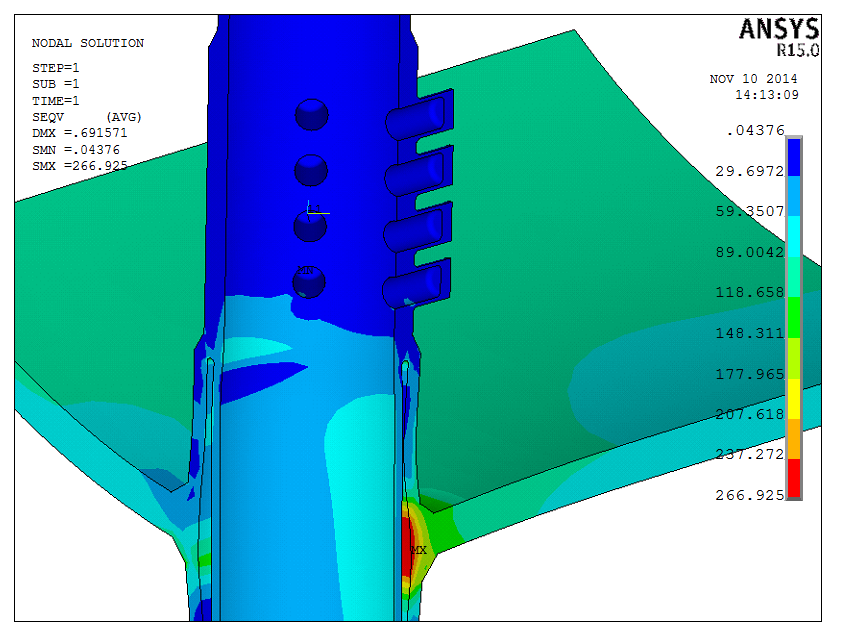This screenshot has height=636, width=845.
Task: Click legend value 207.618
Action: pyautogui.click(x=750, y=414)
